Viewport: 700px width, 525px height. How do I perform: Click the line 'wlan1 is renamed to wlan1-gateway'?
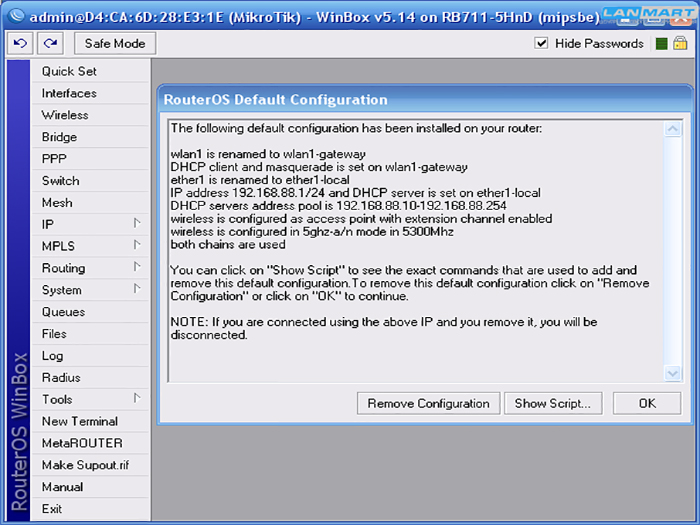(x=268, y=154)
